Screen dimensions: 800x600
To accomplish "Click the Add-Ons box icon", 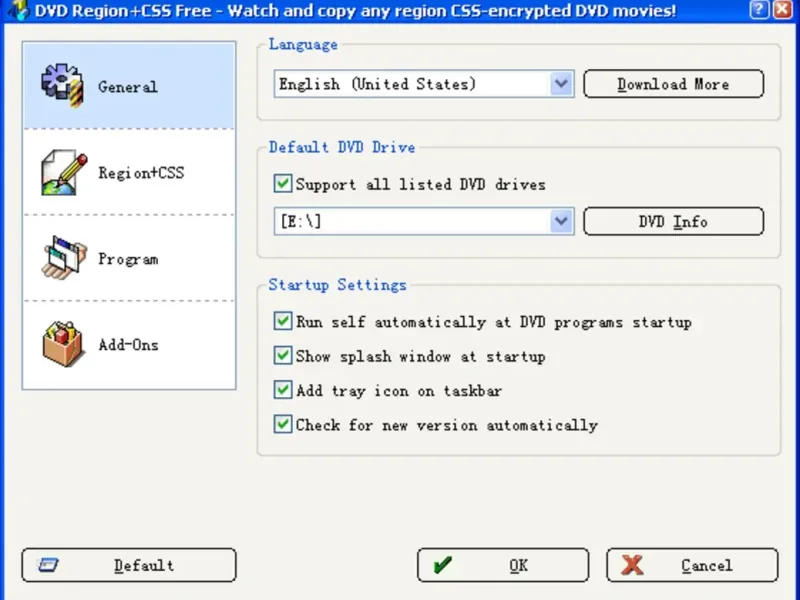I will click(x=63, y=344).
